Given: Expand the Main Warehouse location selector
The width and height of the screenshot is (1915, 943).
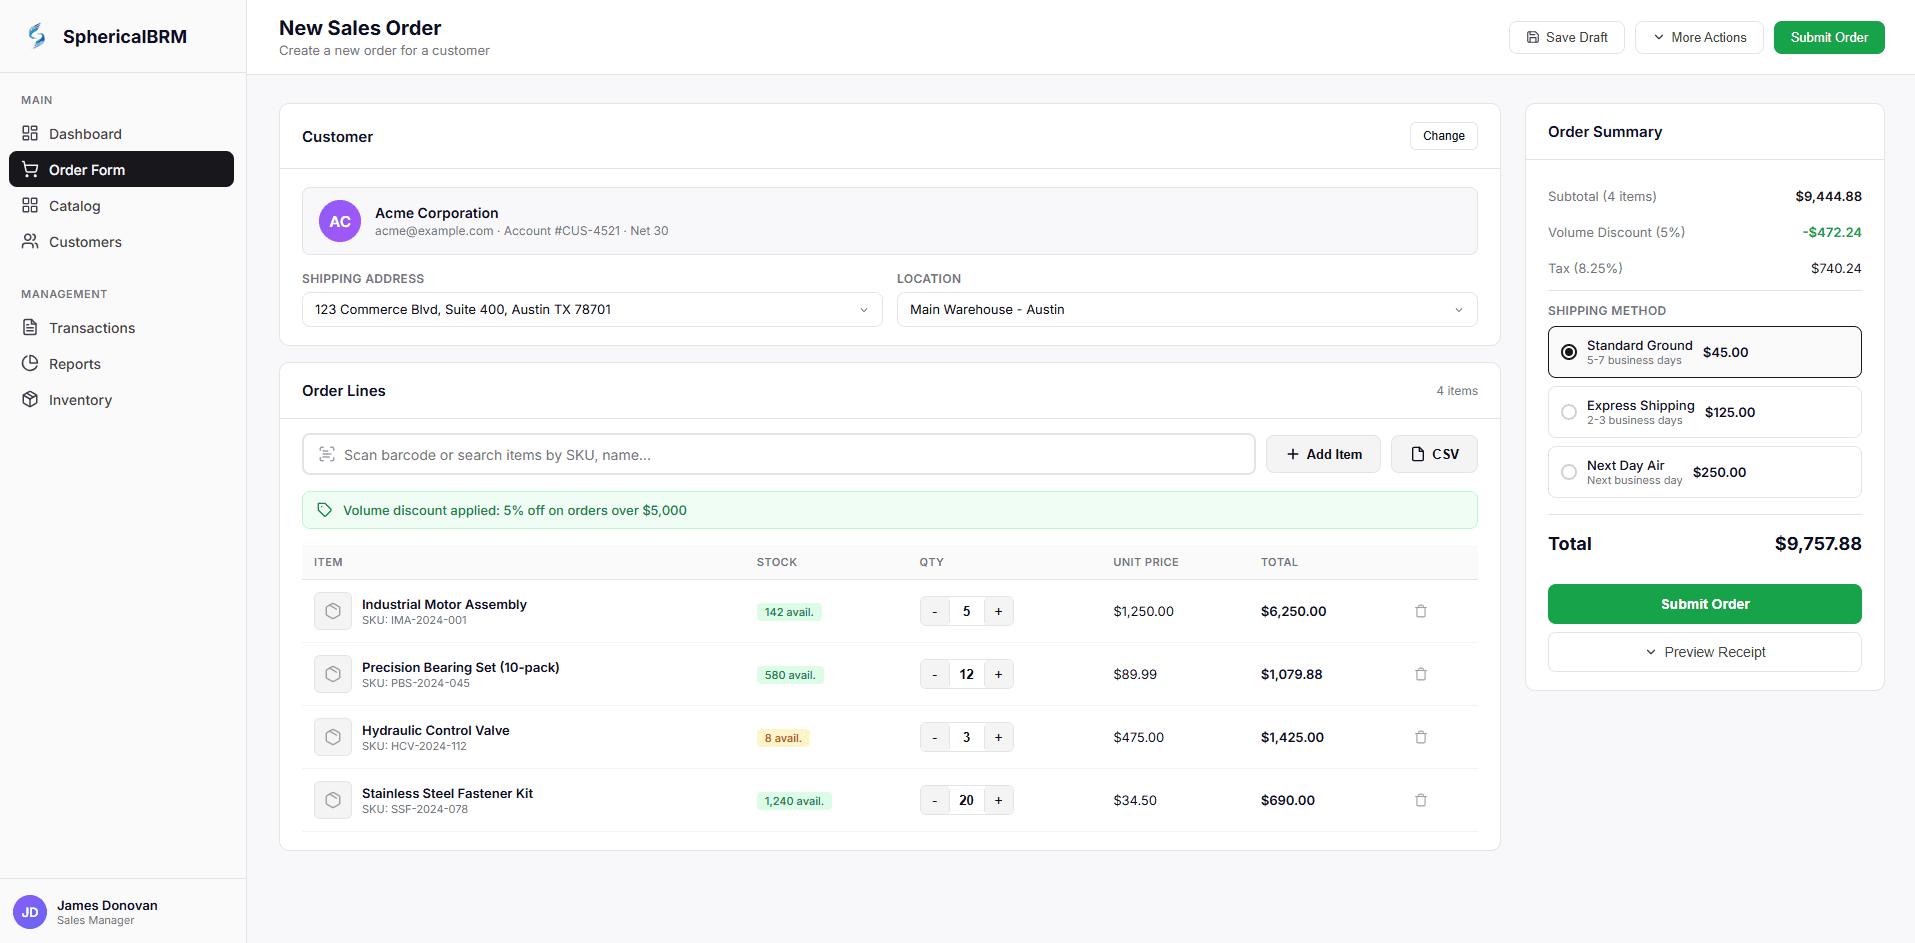Looking at the screenshot, I should coord(1458,309).
